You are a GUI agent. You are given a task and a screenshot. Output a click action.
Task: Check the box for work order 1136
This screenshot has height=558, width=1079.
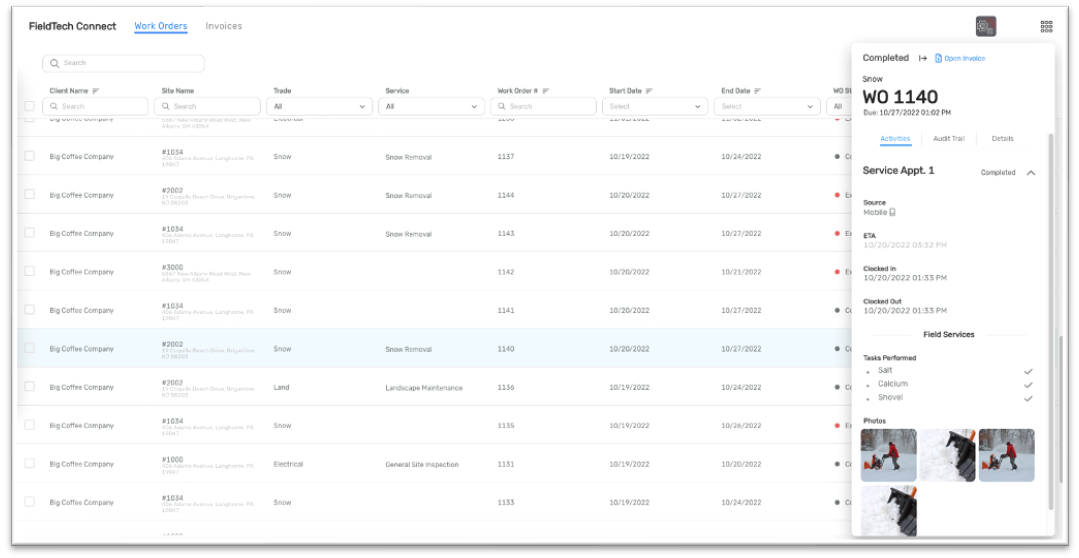[x=29, y=387]
